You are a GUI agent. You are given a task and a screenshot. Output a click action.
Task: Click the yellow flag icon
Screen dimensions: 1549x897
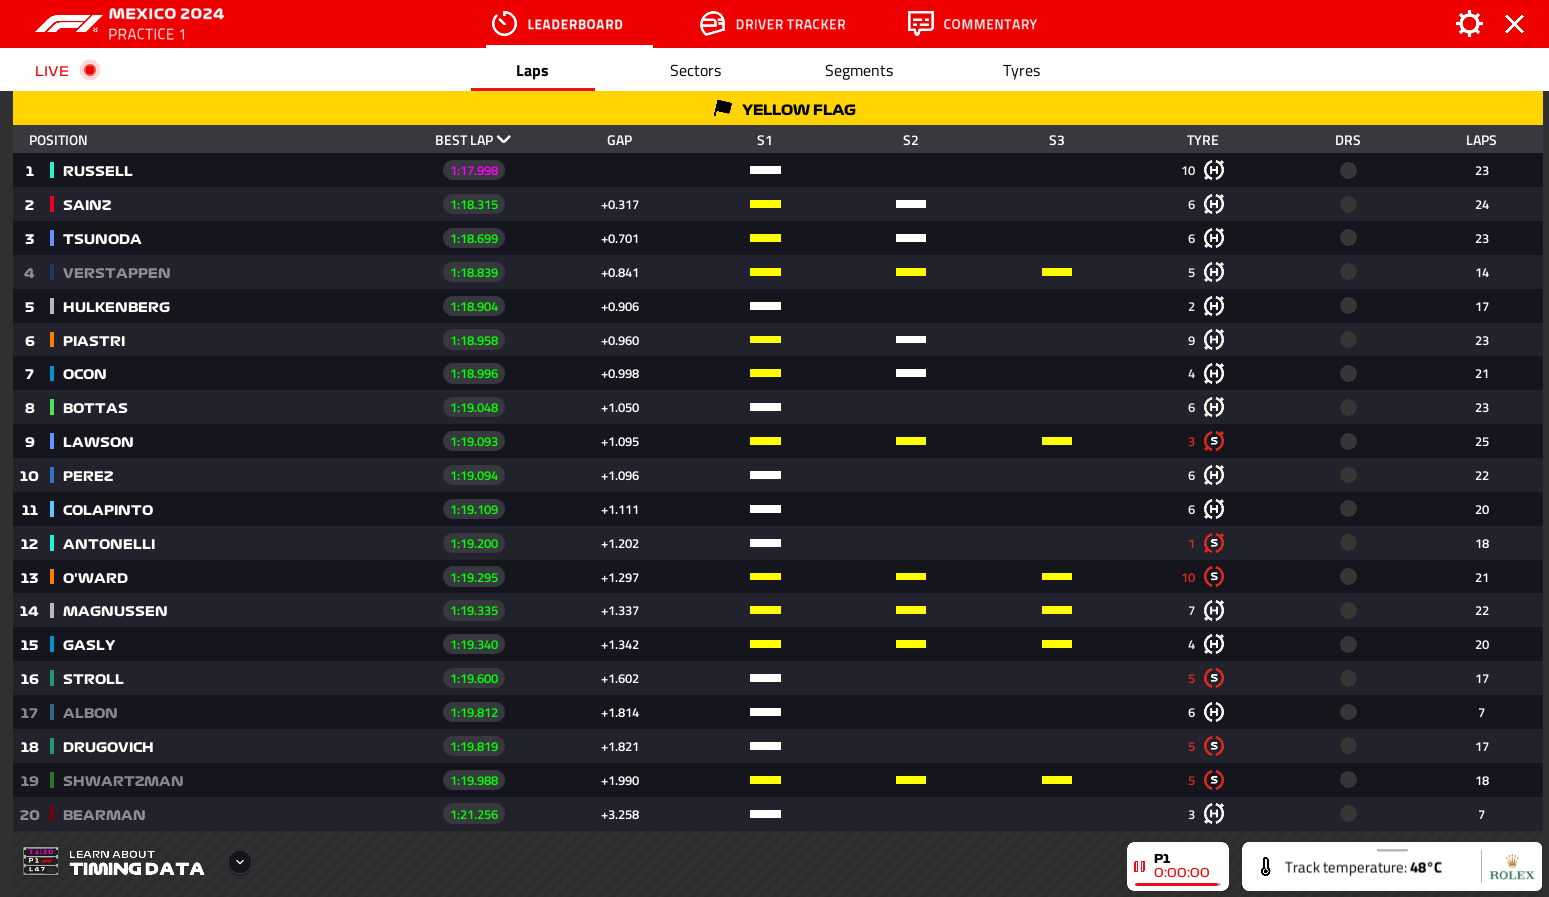[x=723, y=108]
